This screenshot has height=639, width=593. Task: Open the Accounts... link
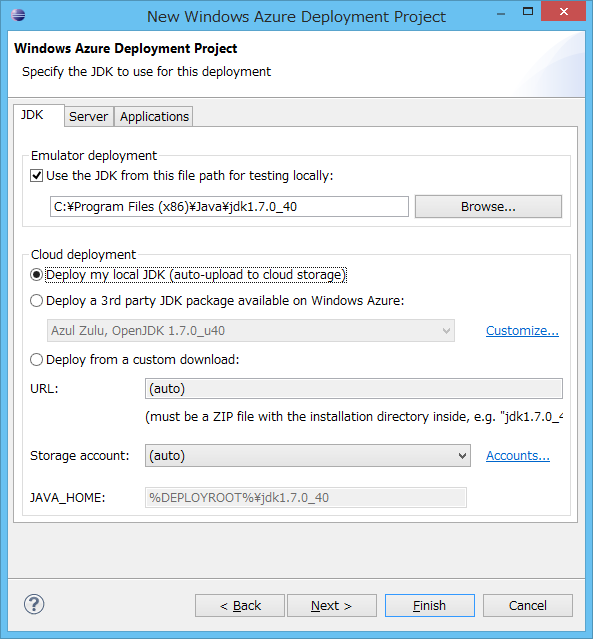point(518,456)
